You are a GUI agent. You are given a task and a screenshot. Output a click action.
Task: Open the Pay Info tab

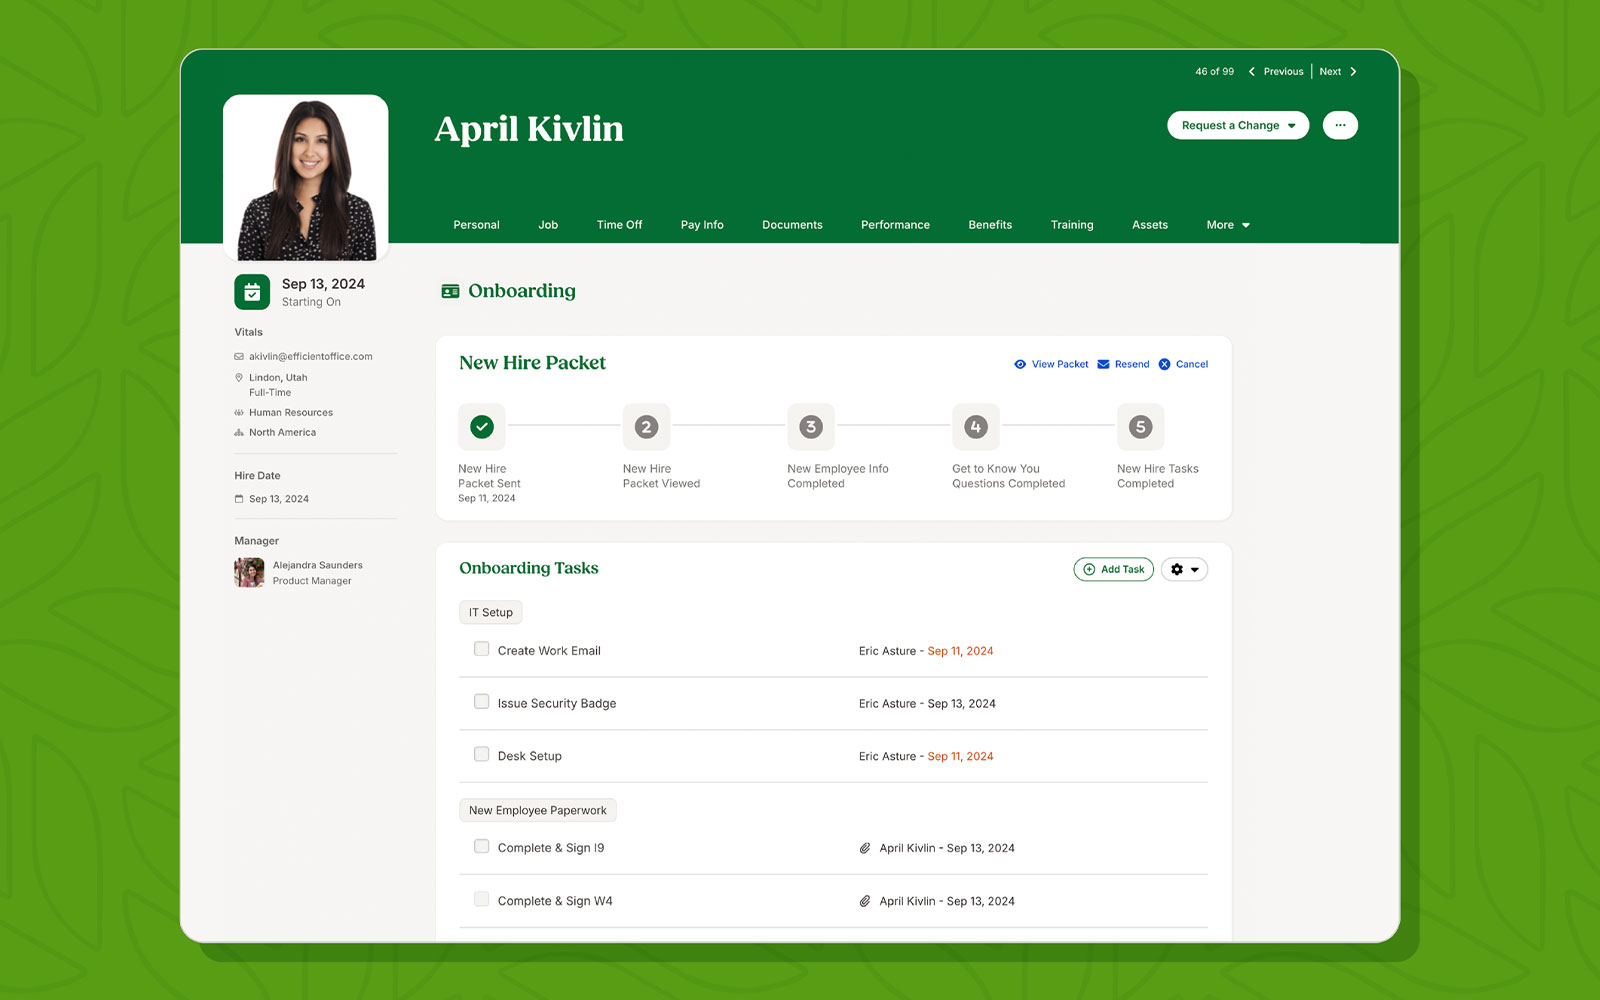tap(702, 225)
